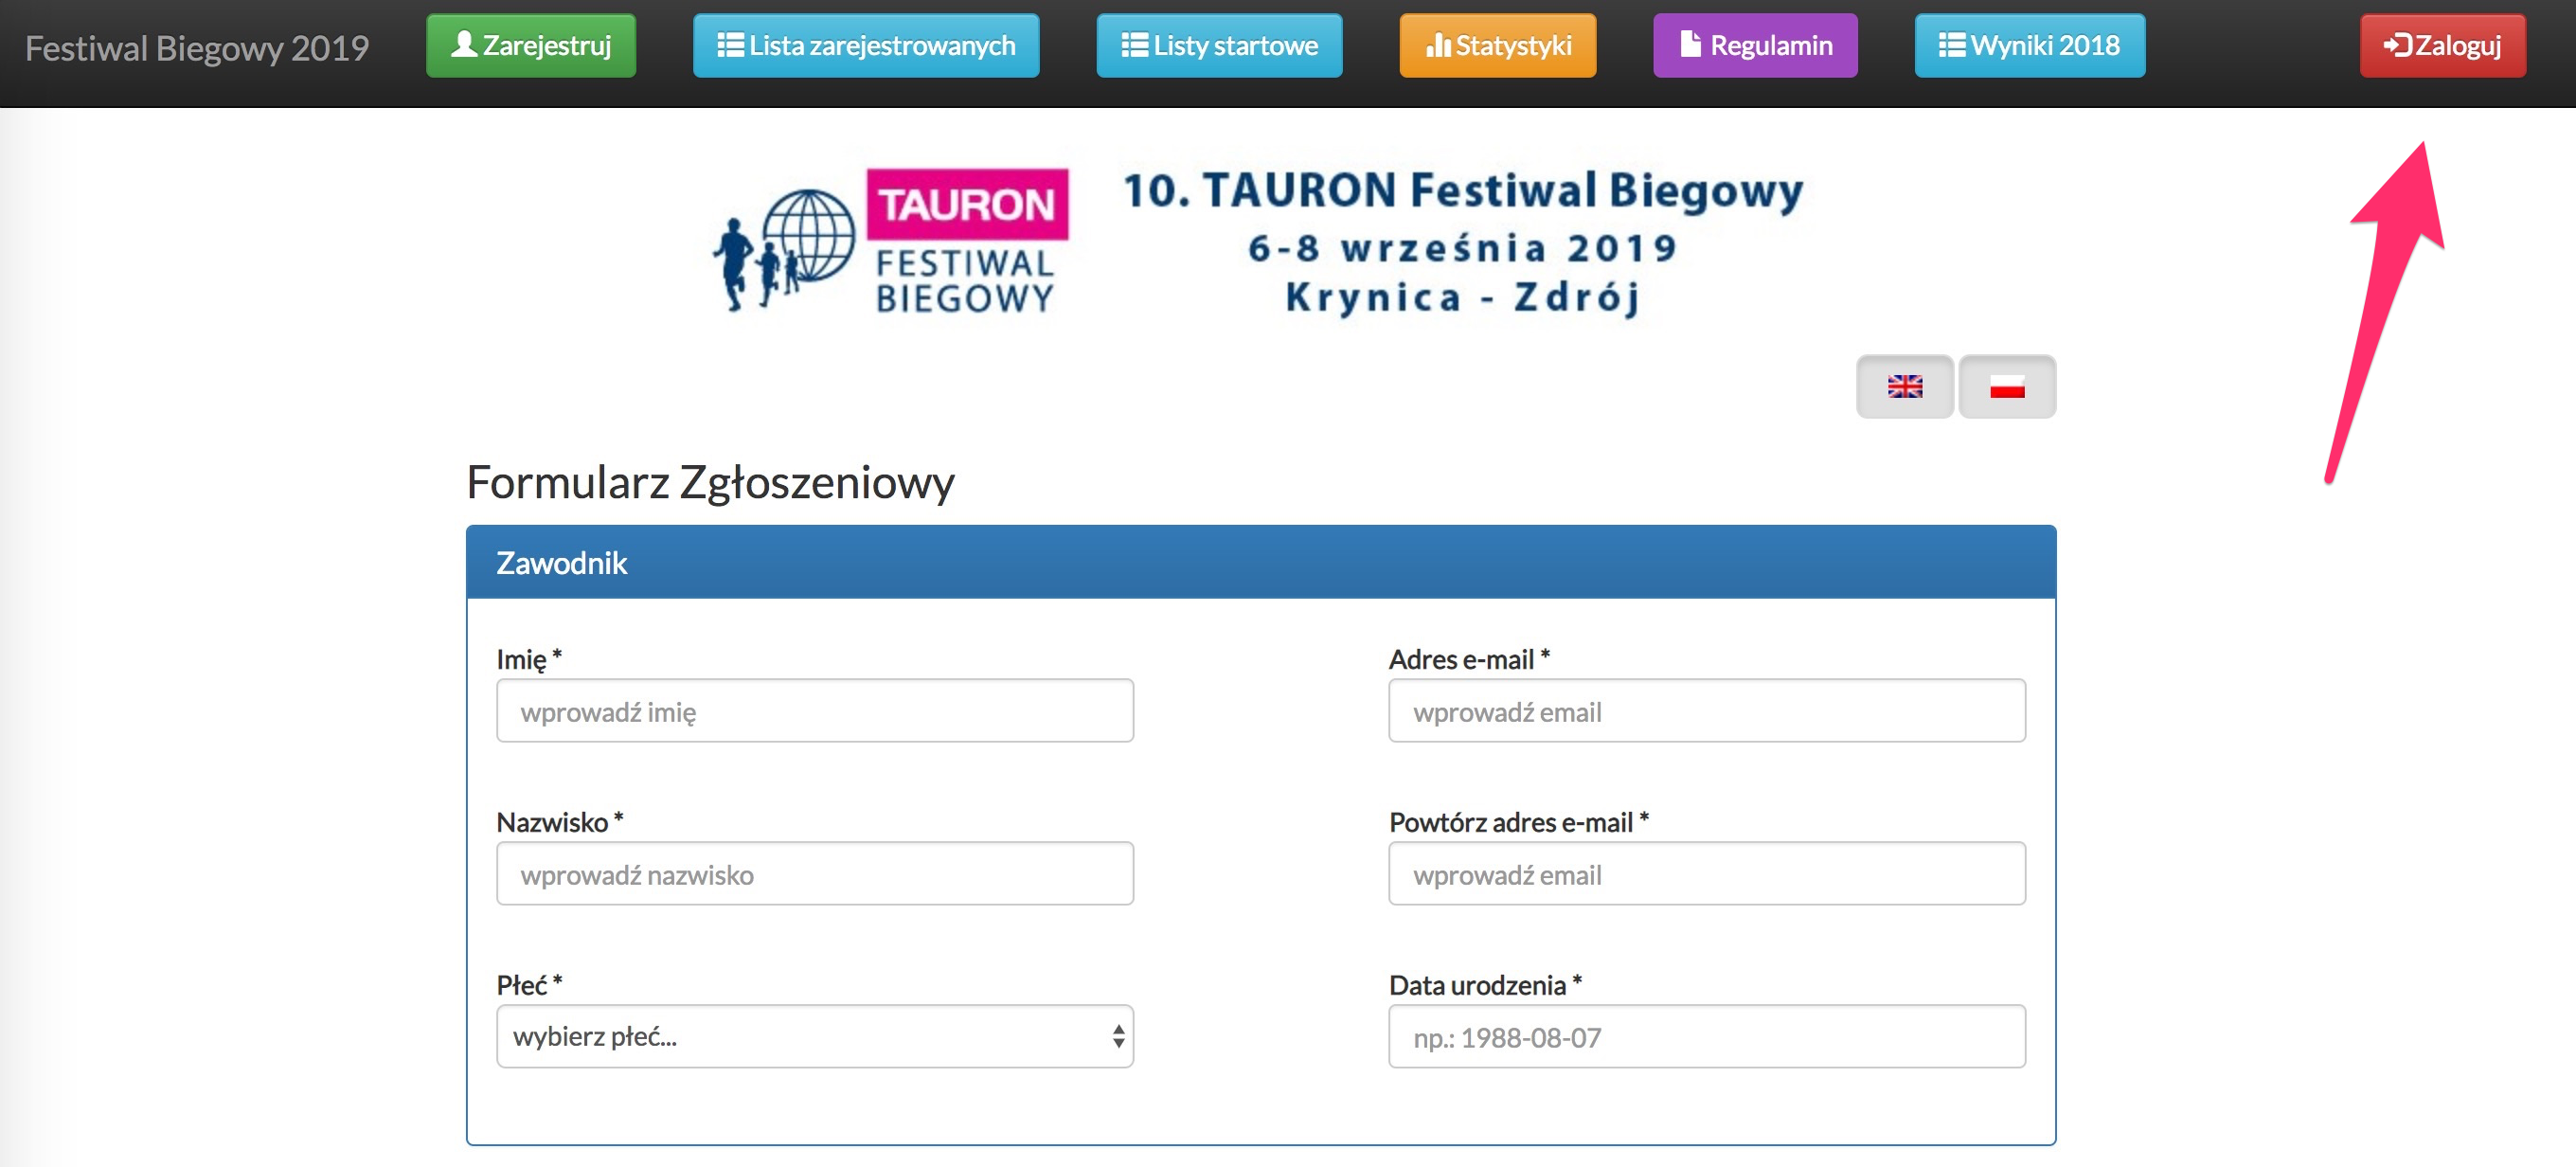Click the Płeć dropdown arrows
This screenshot has height=1167, width=2576.
1118,1036
